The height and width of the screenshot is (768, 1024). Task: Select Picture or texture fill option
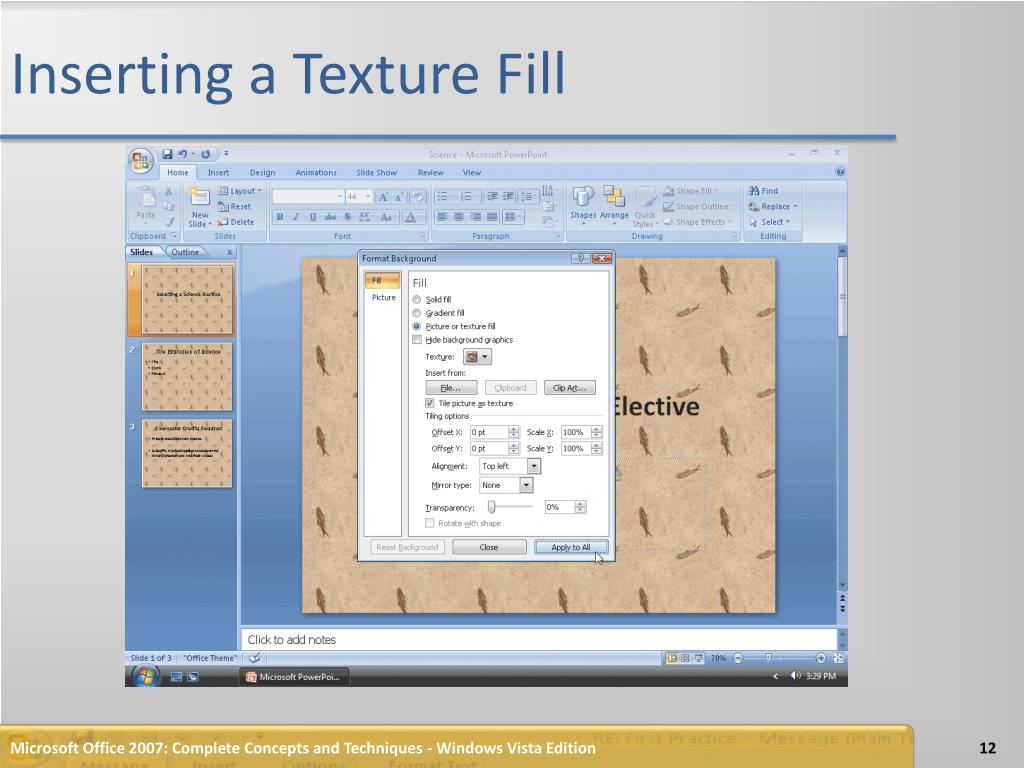[417, 327]
